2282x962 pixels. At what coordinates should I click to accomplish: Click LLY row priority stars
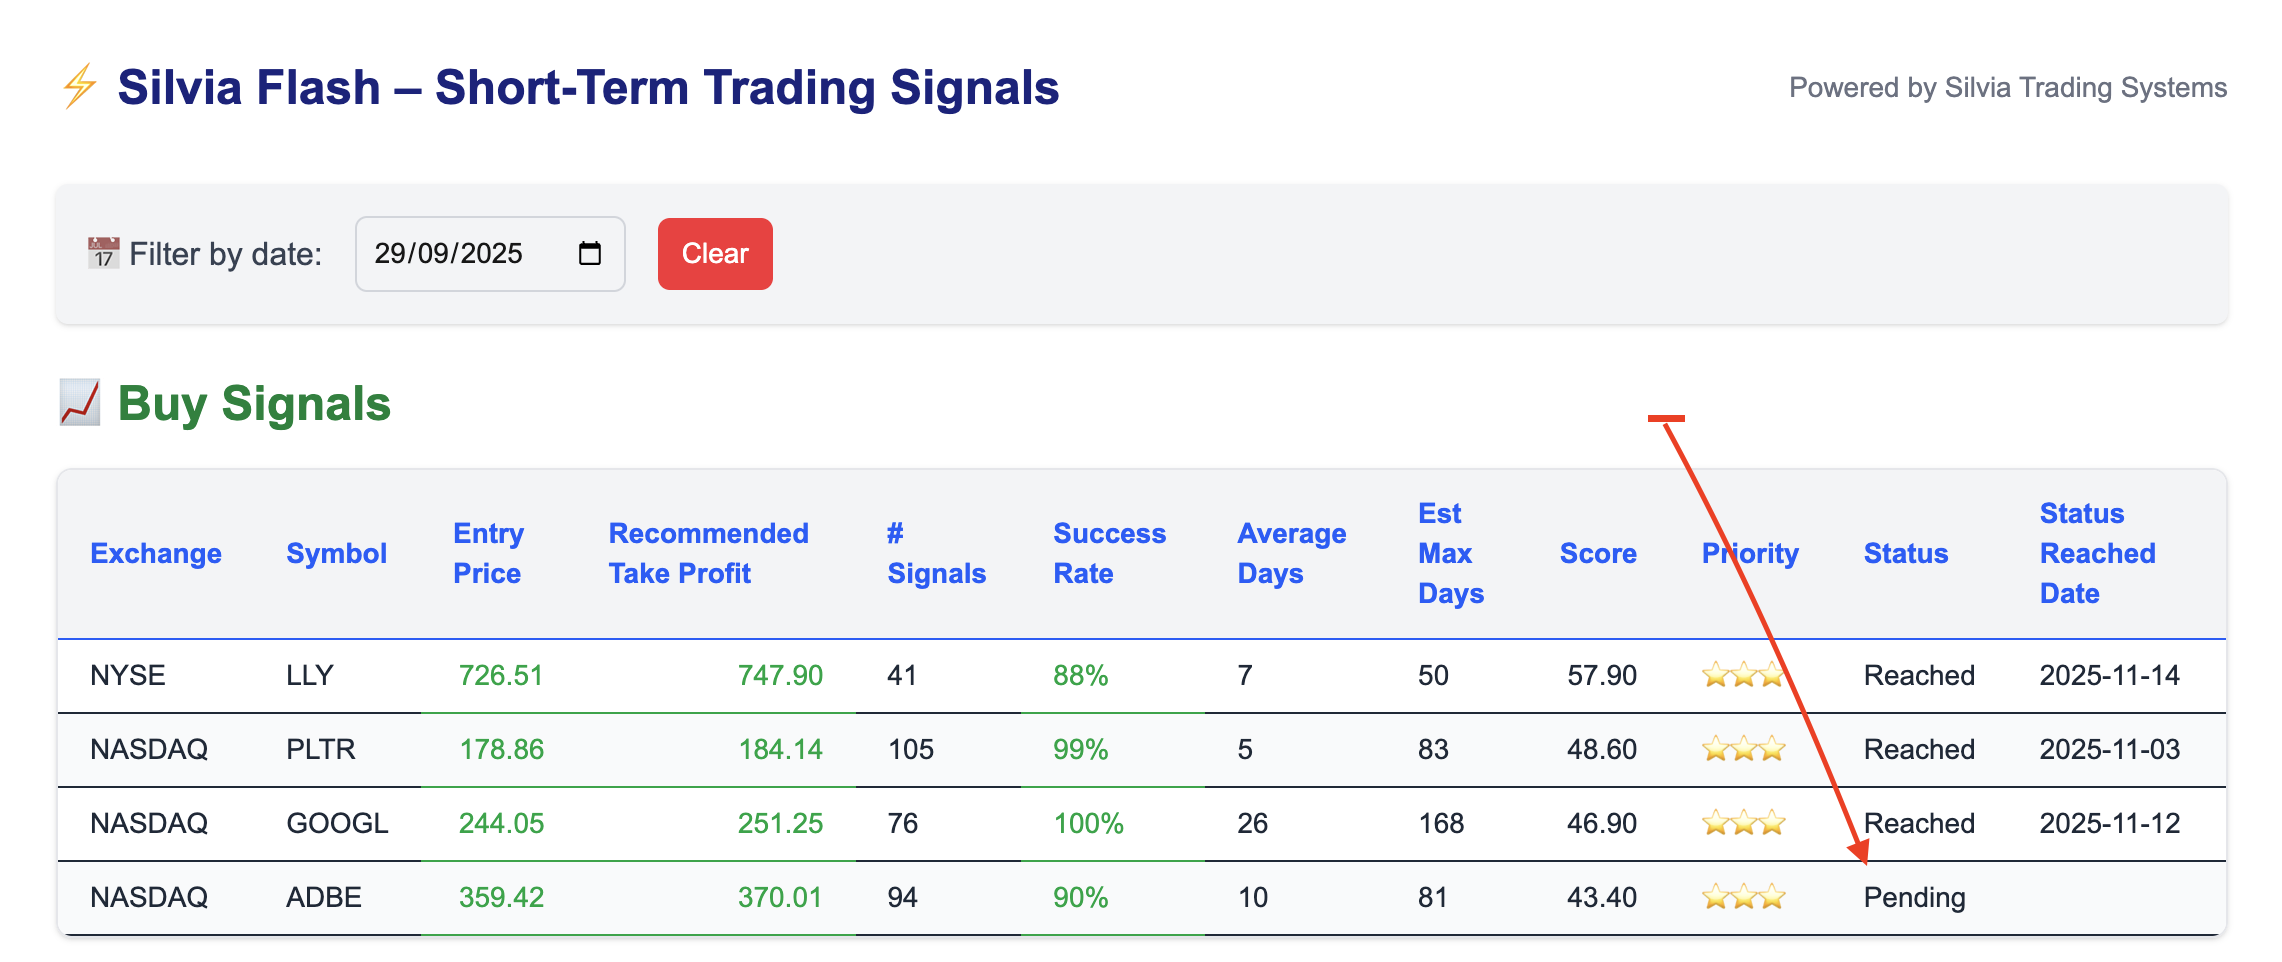coord(1743,676)
